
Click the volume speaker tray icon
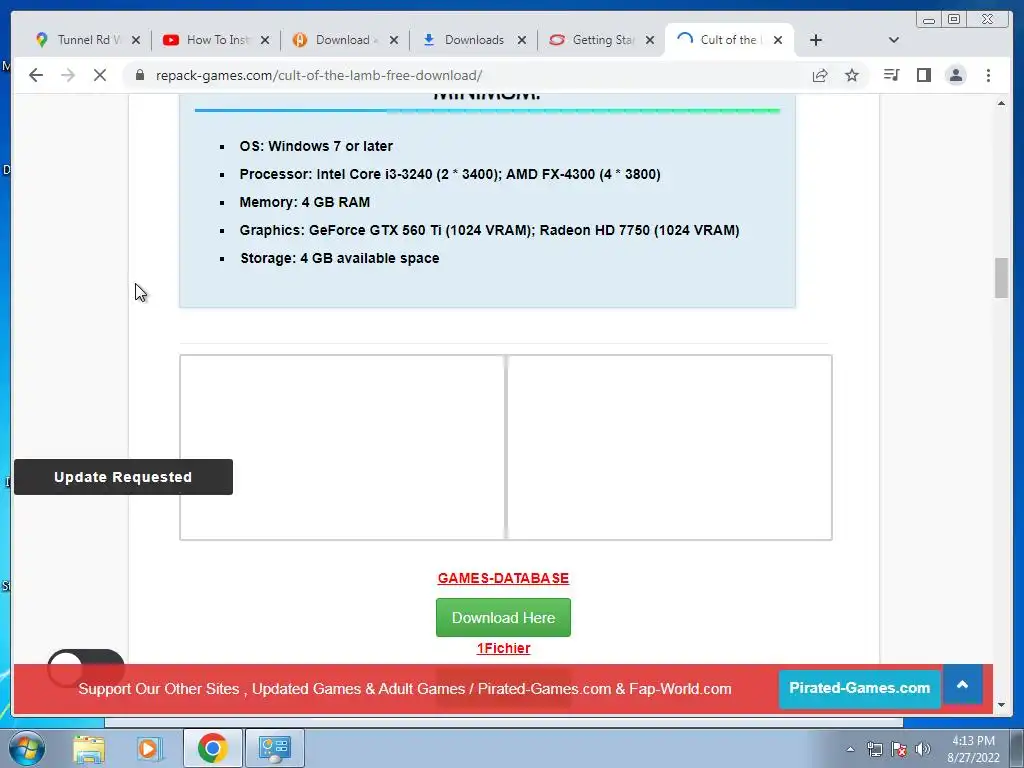click(x=923, y=749)
